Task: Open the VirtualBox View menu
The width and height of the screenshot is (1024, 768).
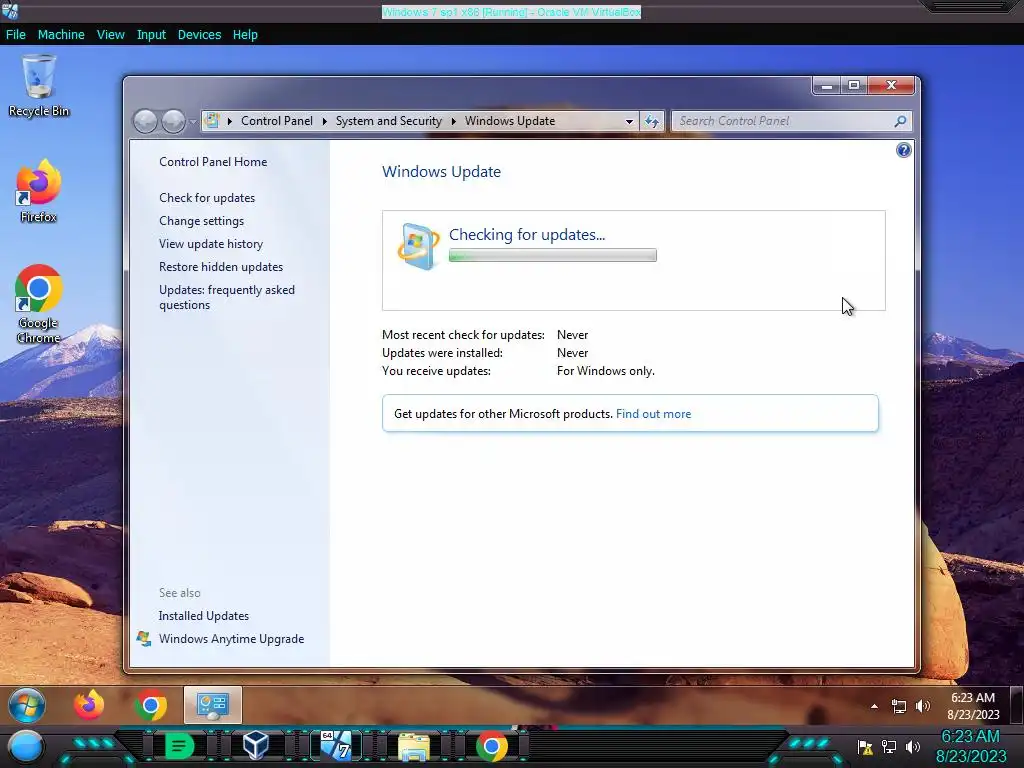Action: pos(110,35)
